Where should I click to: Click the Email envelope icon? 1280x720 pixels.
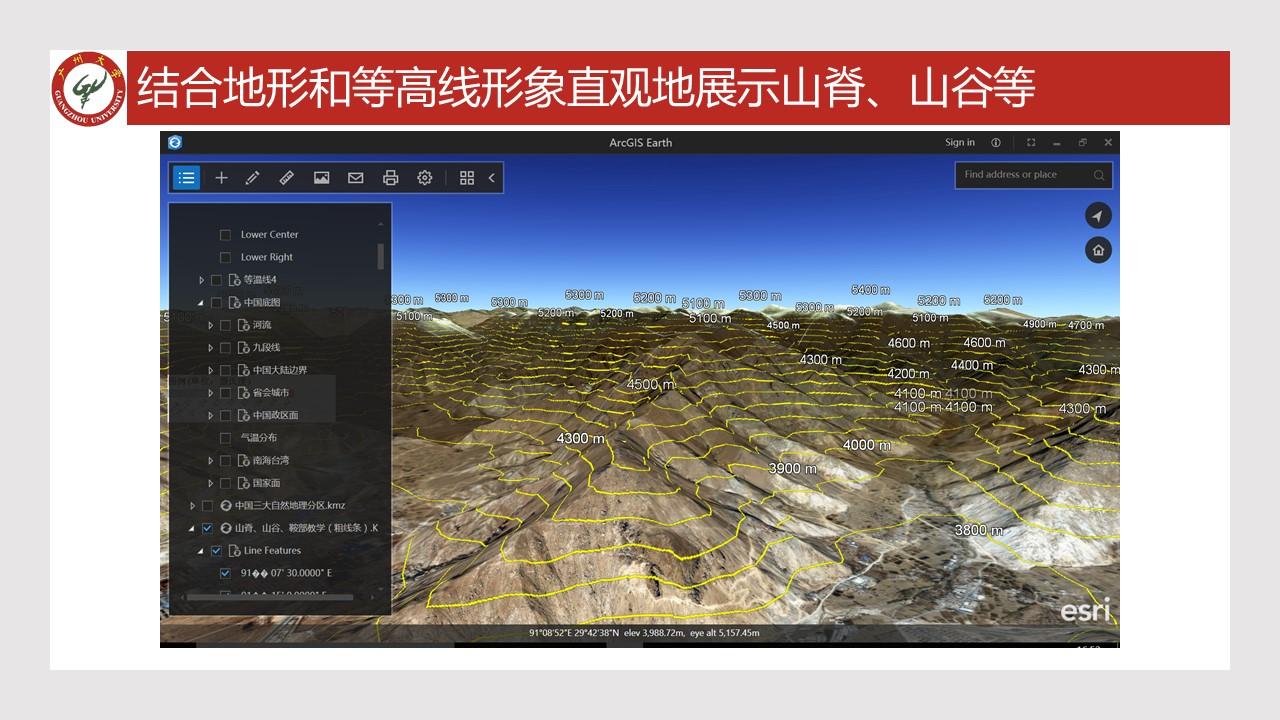pos(355,178)
